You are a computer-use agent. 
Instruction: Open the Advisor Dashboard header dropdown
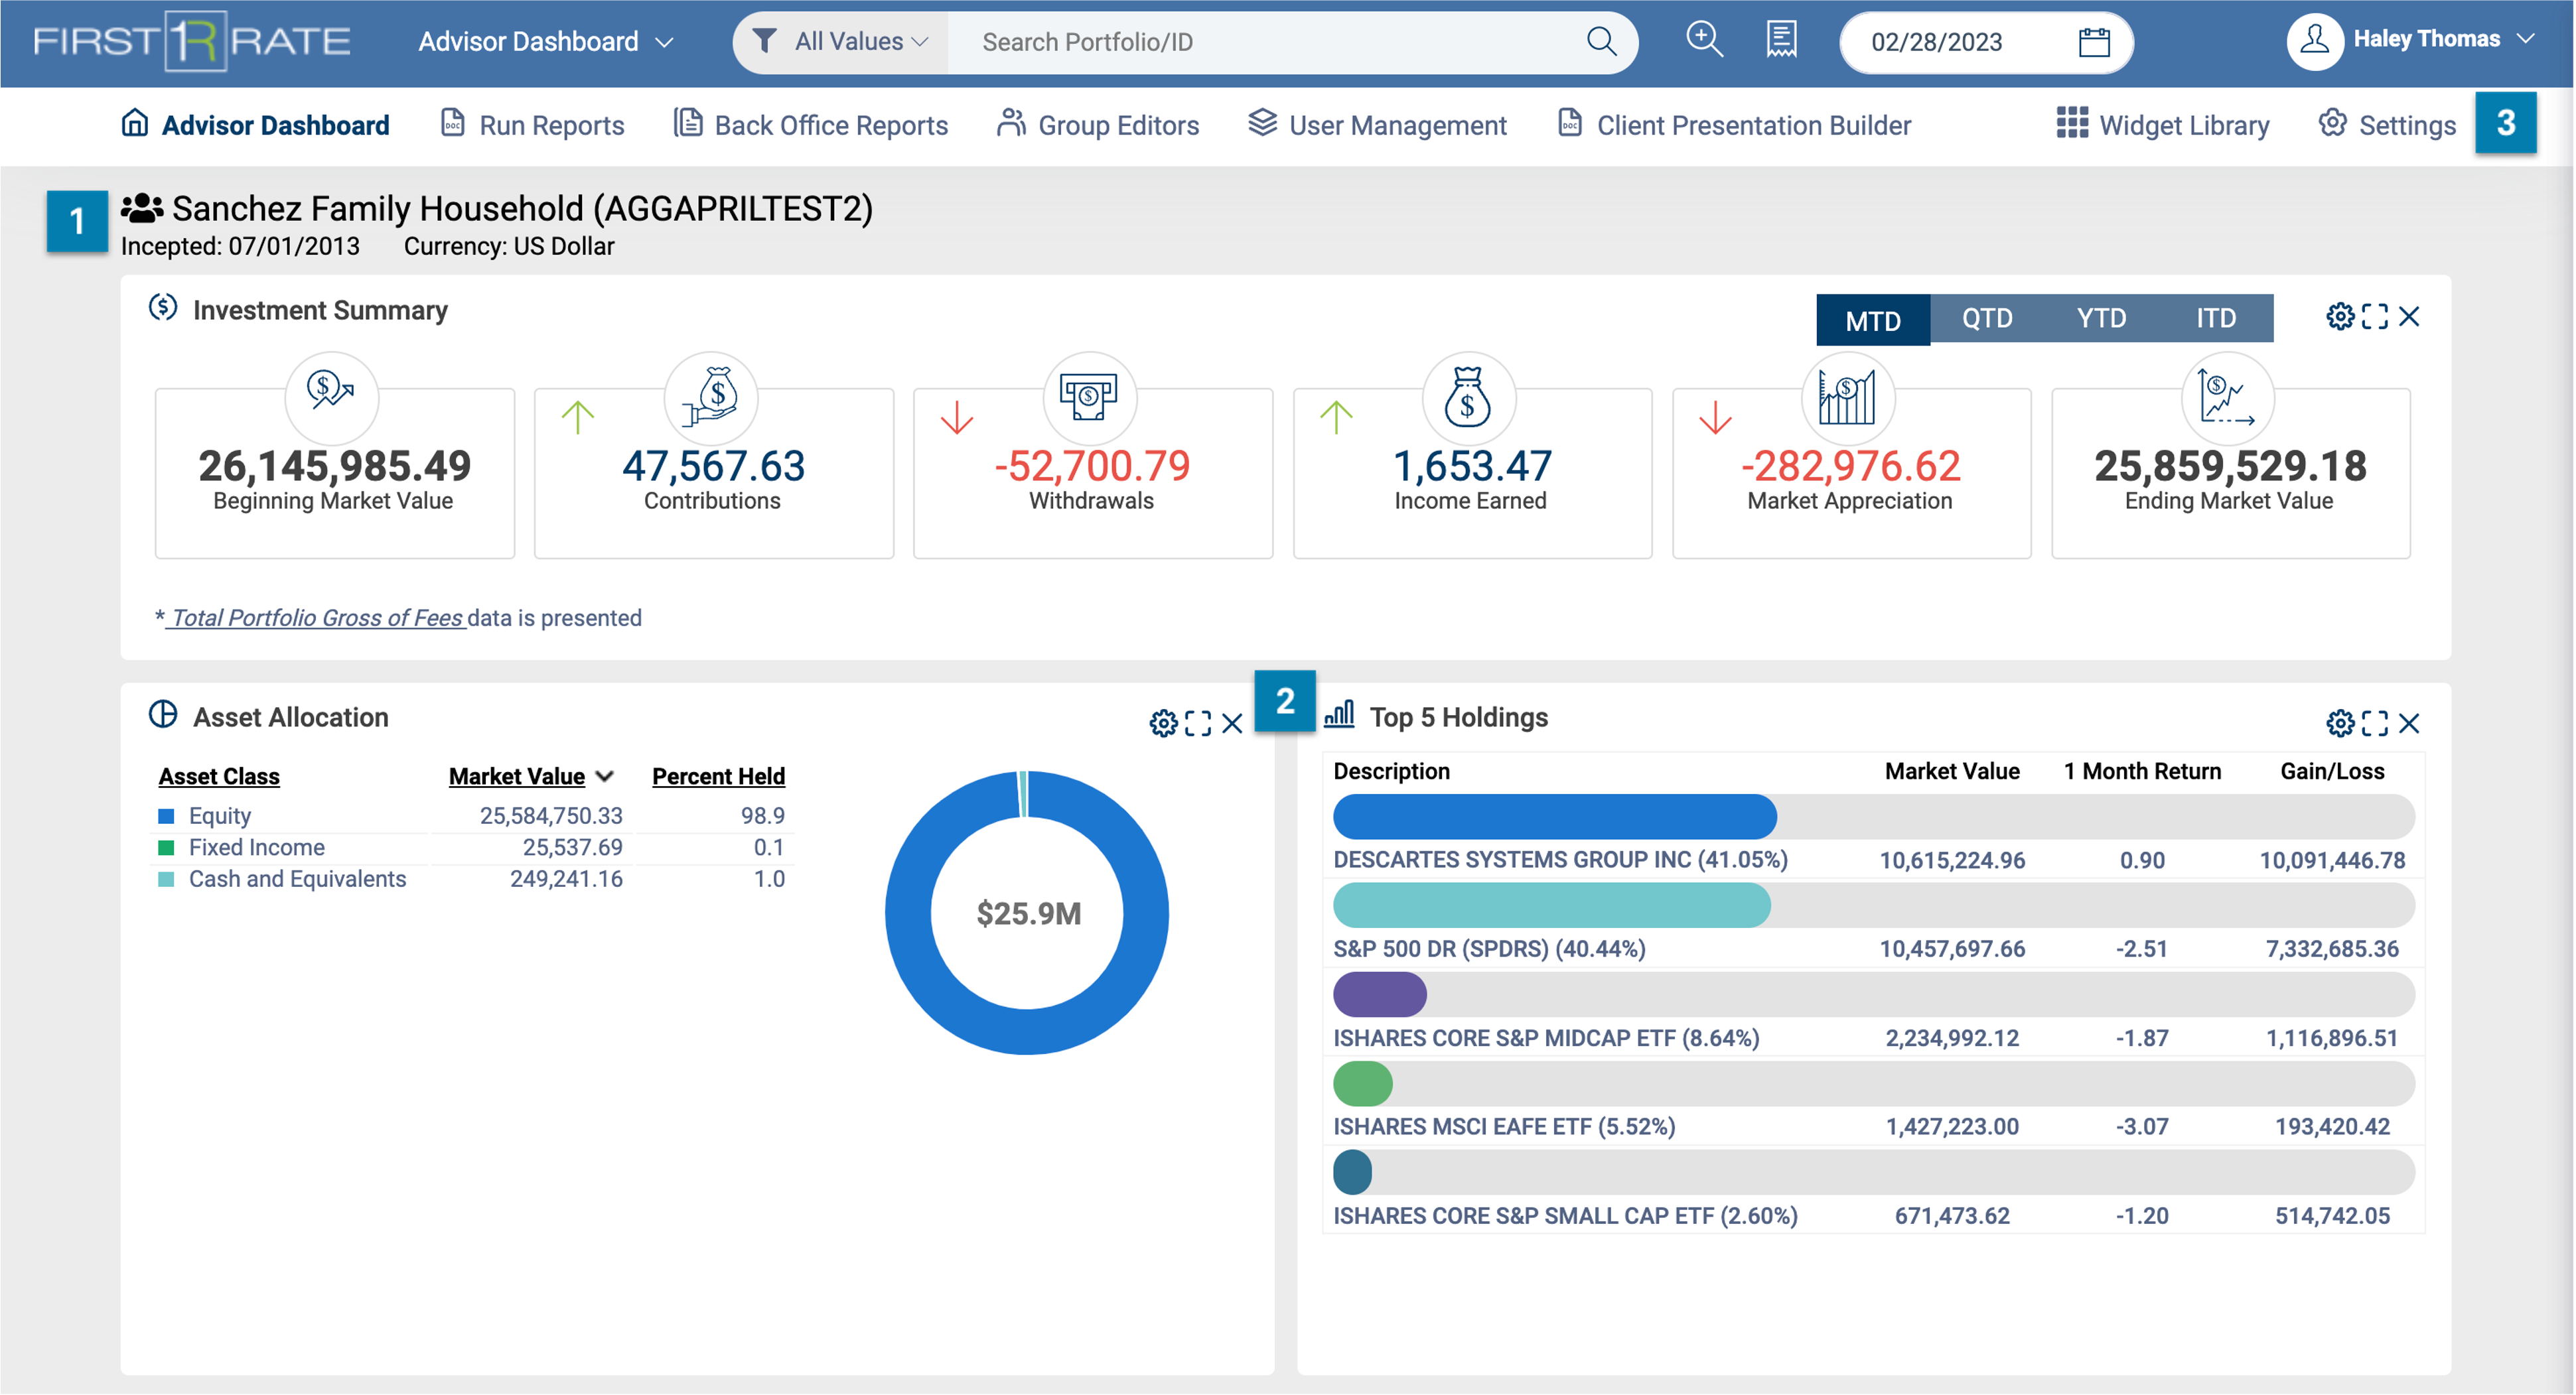click(546, 42)
